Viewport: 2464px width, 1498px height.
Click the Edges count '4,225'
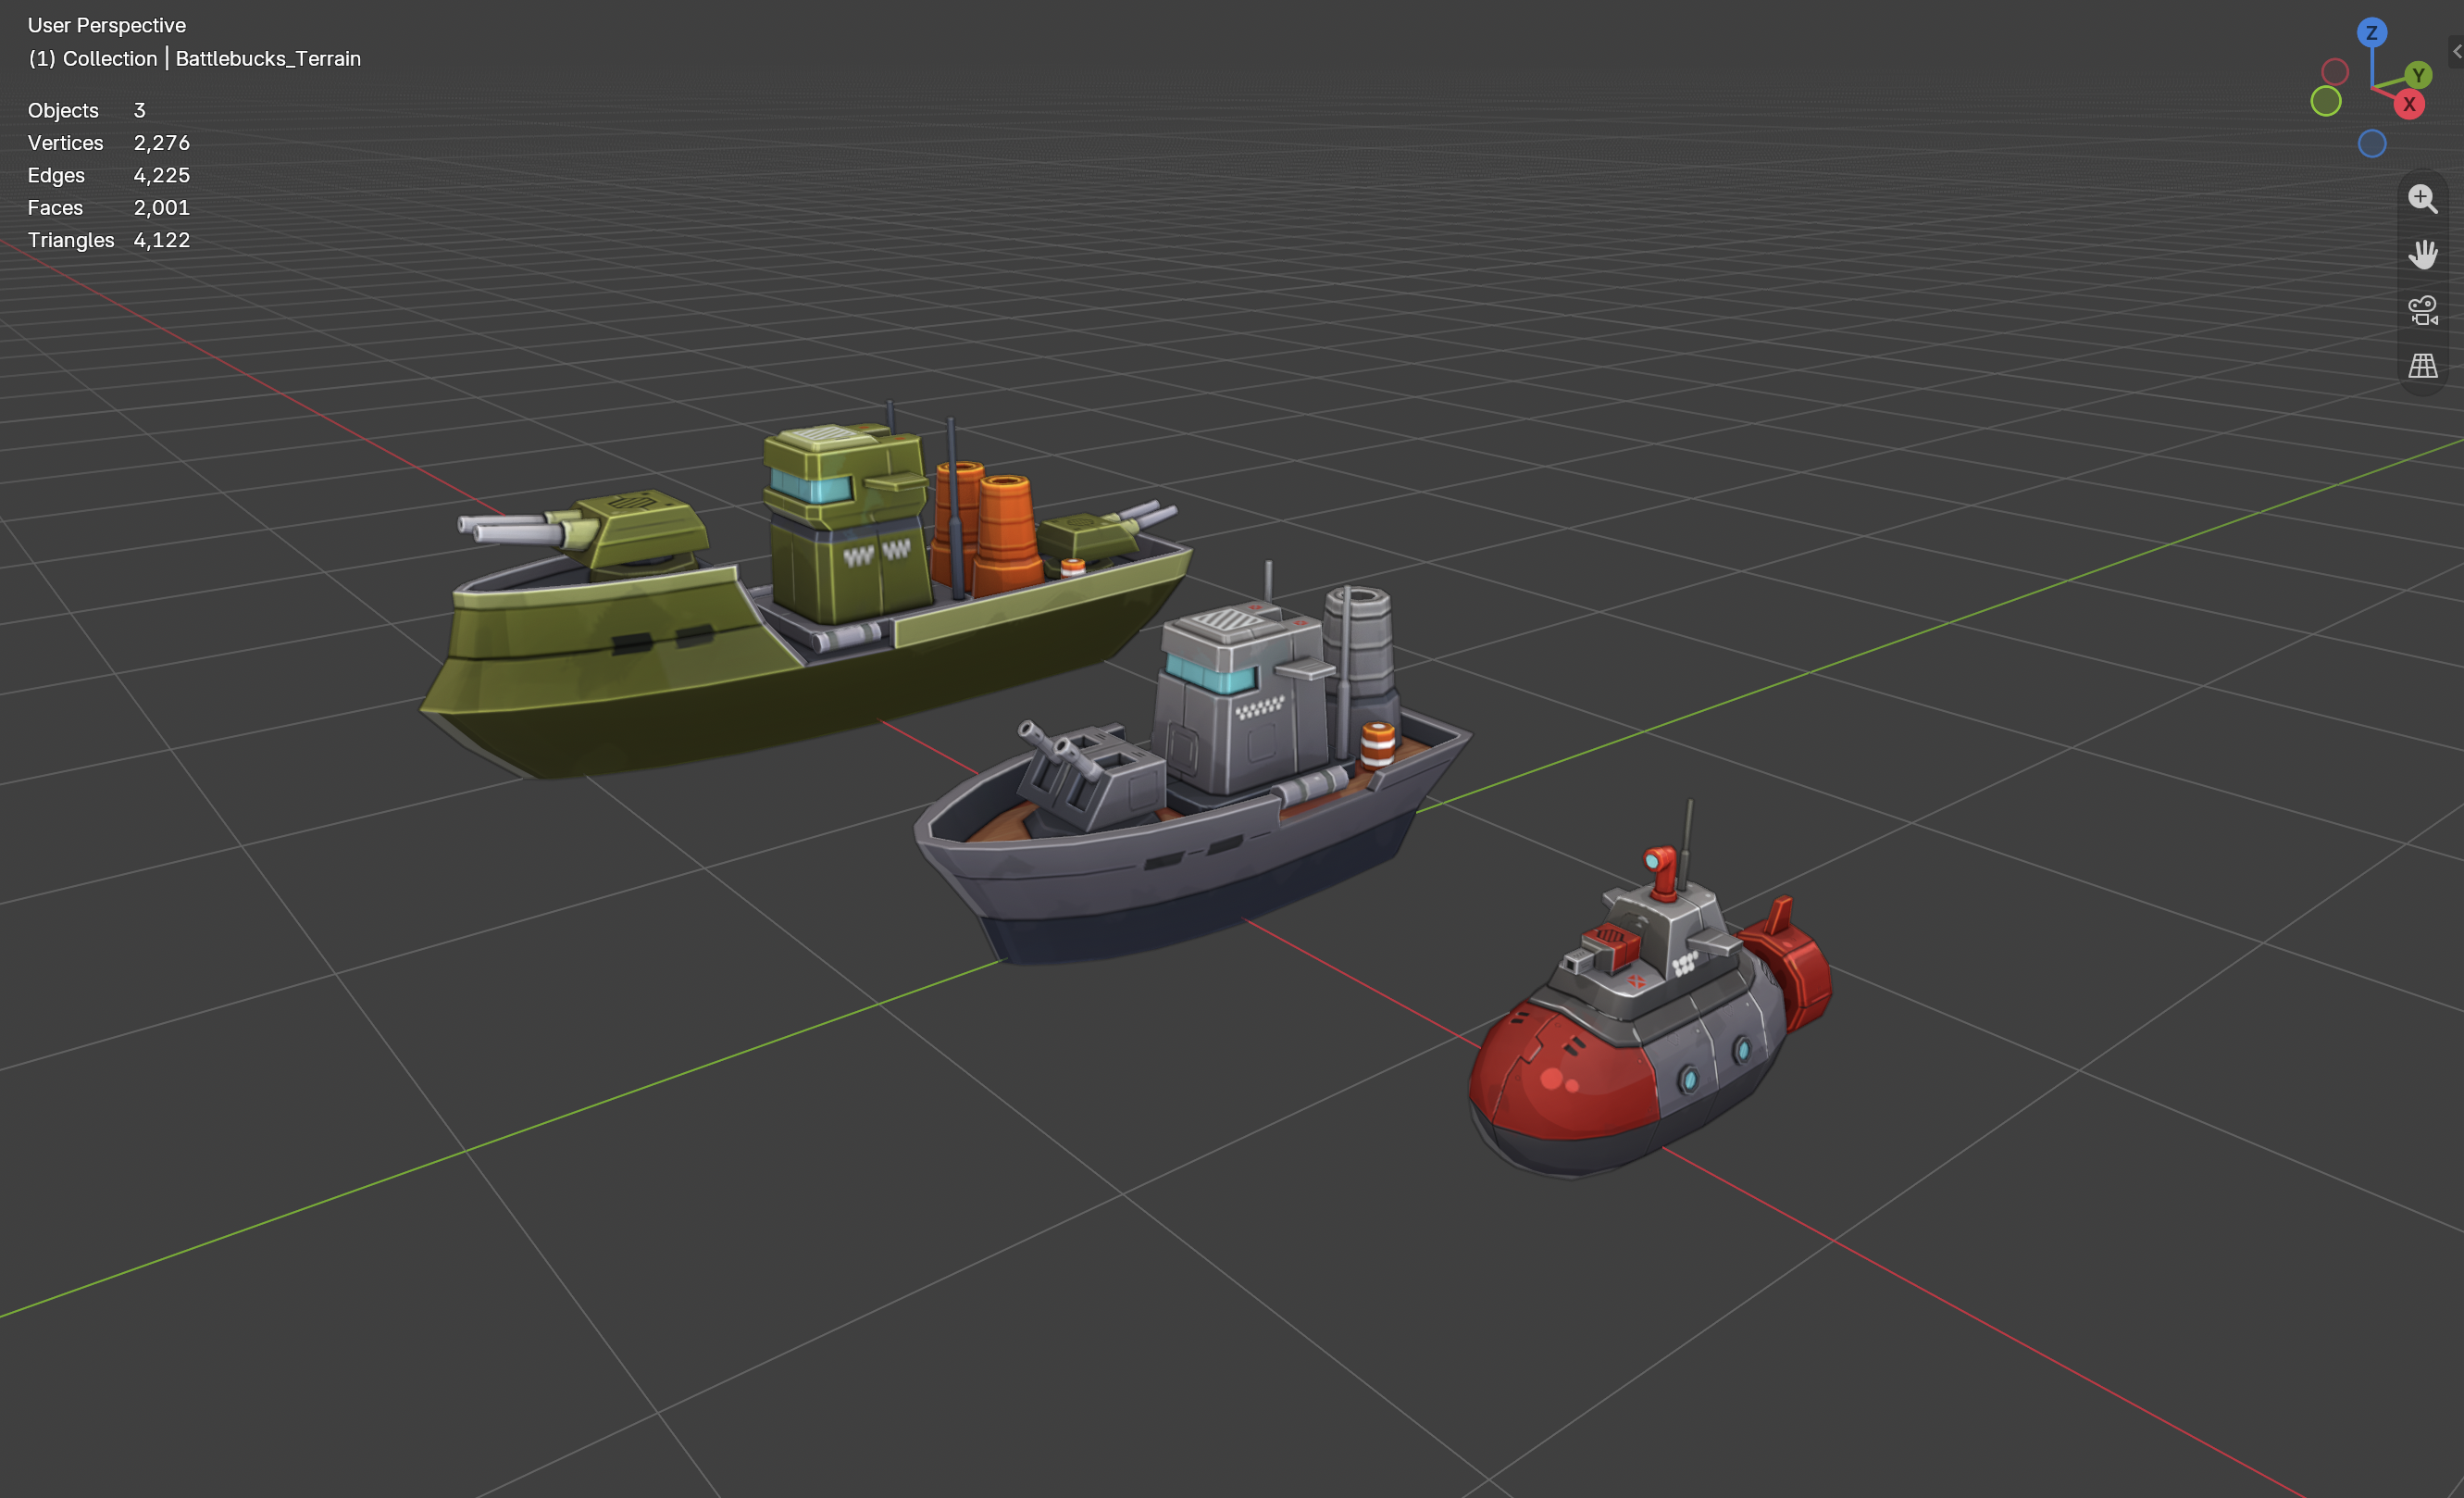pyautogui.click(x=161, y=175)
